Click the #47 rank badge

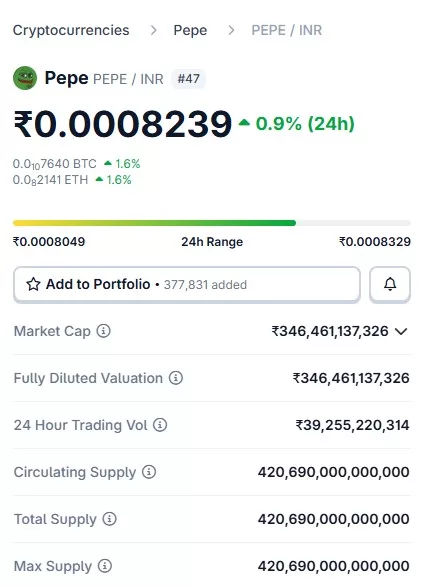pos(188,79)
